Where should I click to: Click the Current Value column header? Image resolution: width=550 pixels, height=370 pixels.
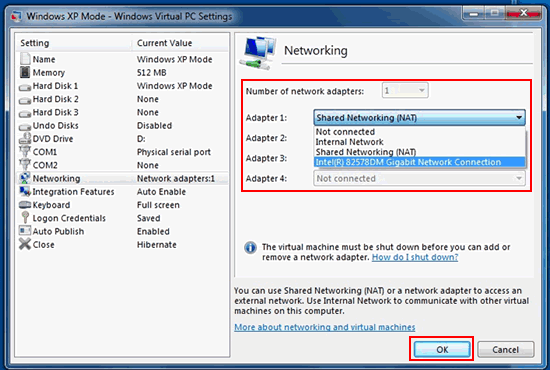pyautogui.click(x=165, y=43)
